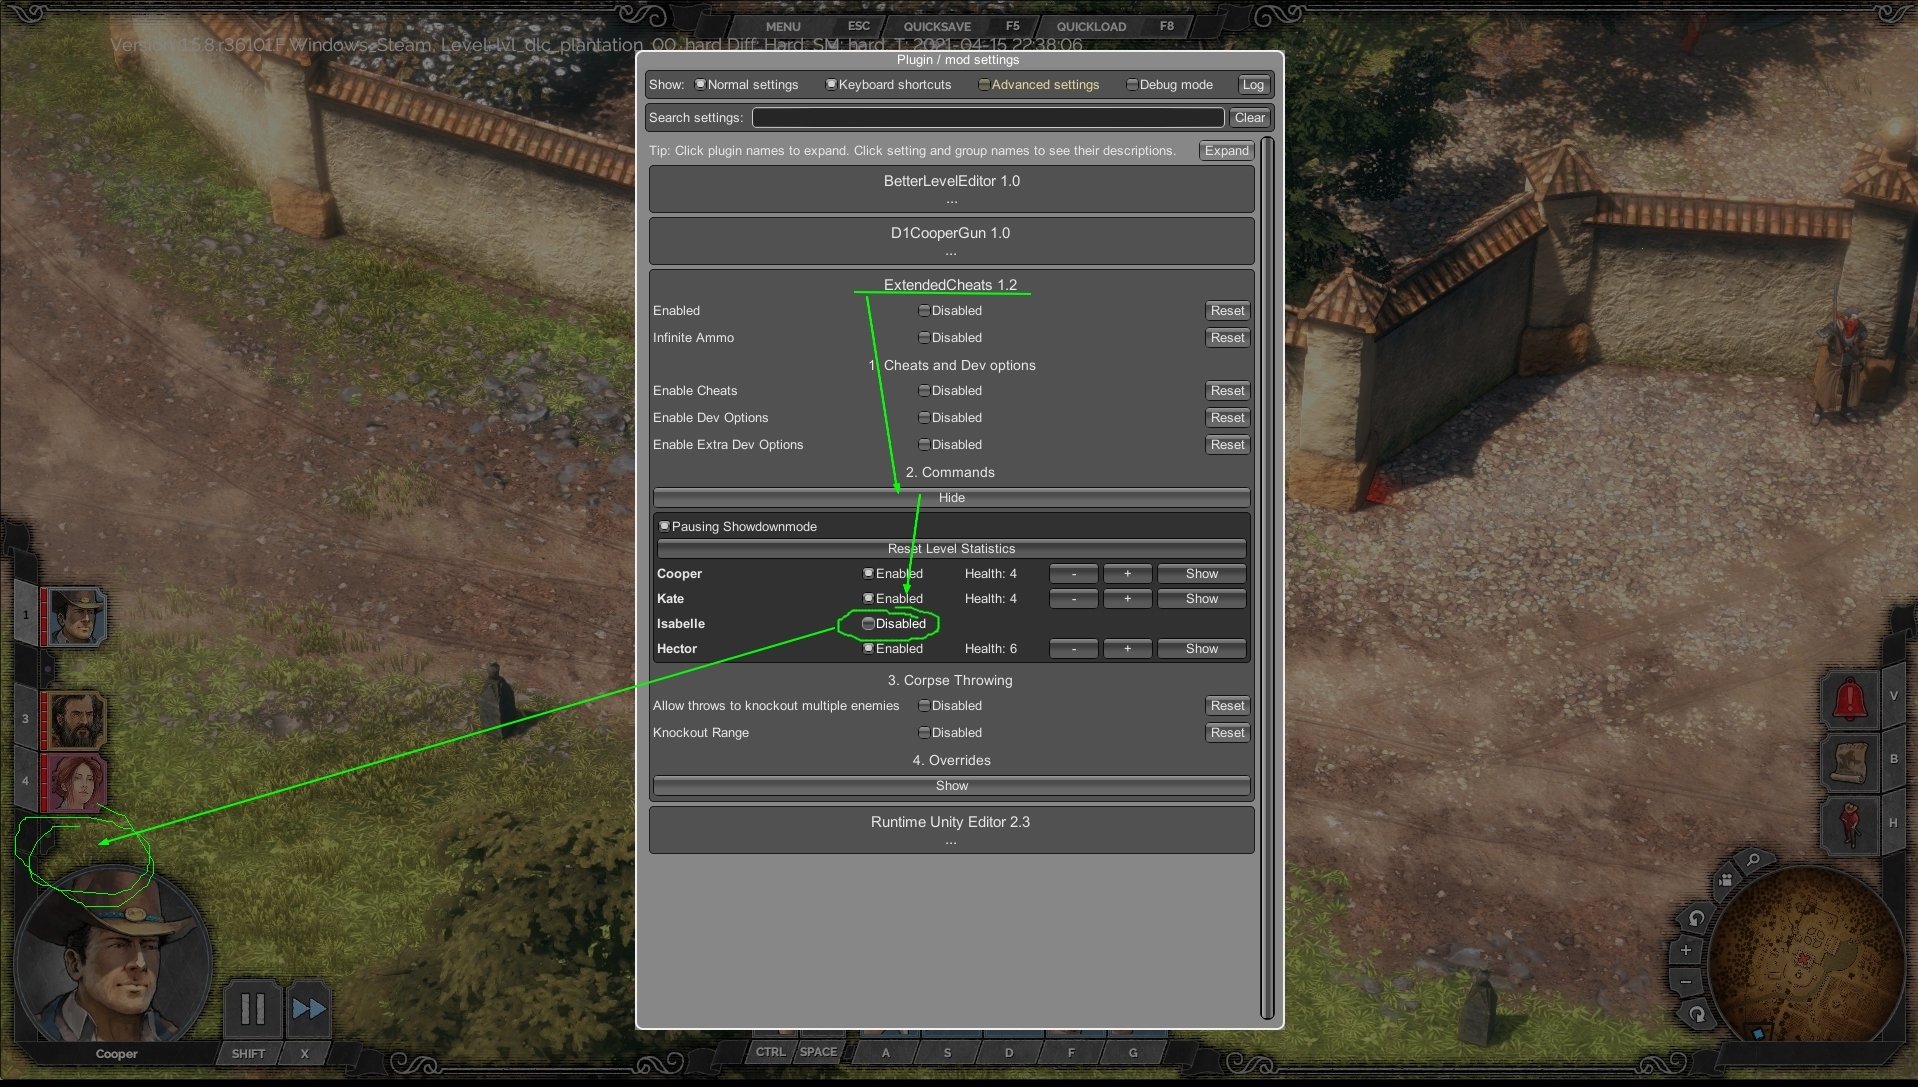Rotate camera counter-clockwise via minimap arrow
The width and height of the screenshot is (1918, 1087).
pos(1696,918)
